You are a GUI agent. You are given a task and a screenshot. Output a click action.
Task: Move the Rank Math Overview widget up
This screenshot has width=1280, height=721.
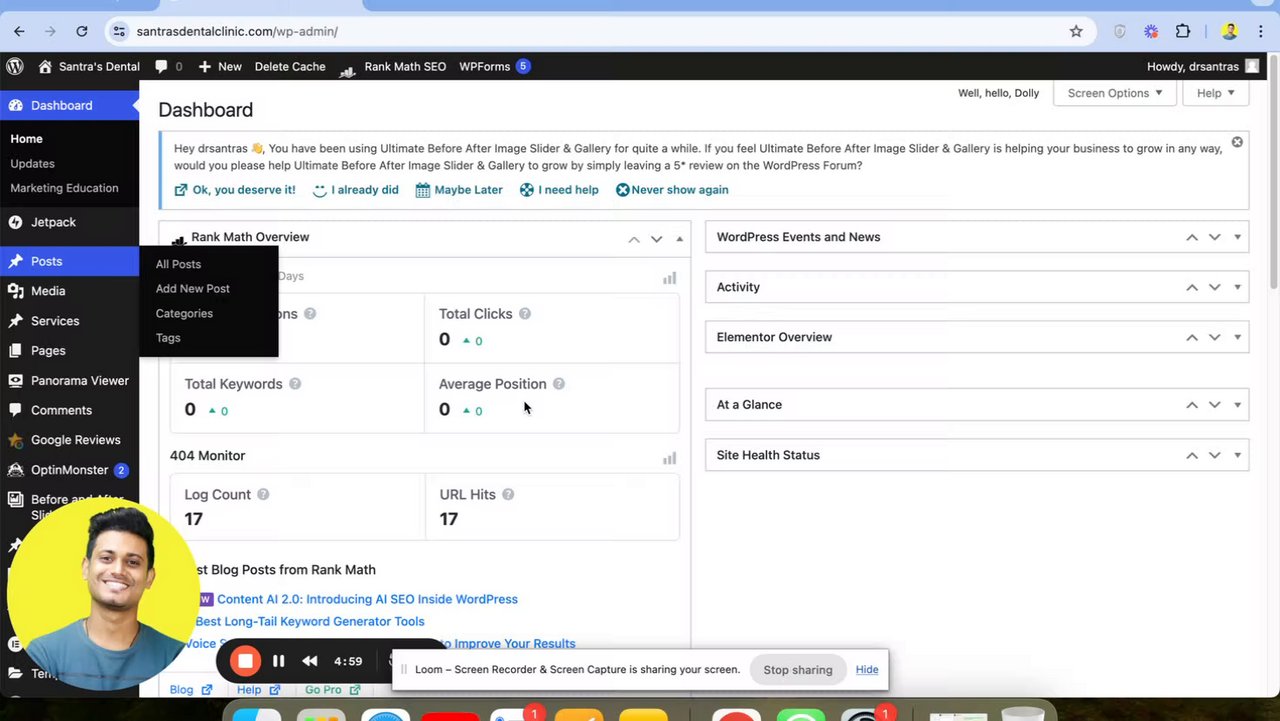[x=634, y=239]
